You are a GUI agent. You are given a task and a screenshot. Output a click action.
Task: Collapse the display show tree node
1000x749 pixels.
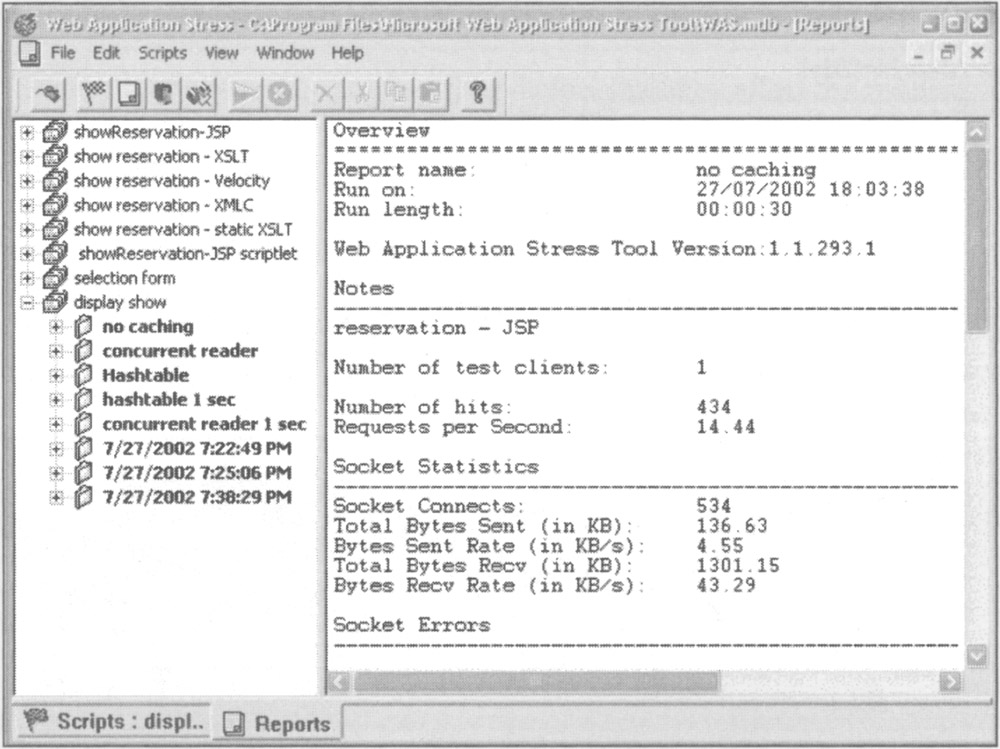pos(28,302)
